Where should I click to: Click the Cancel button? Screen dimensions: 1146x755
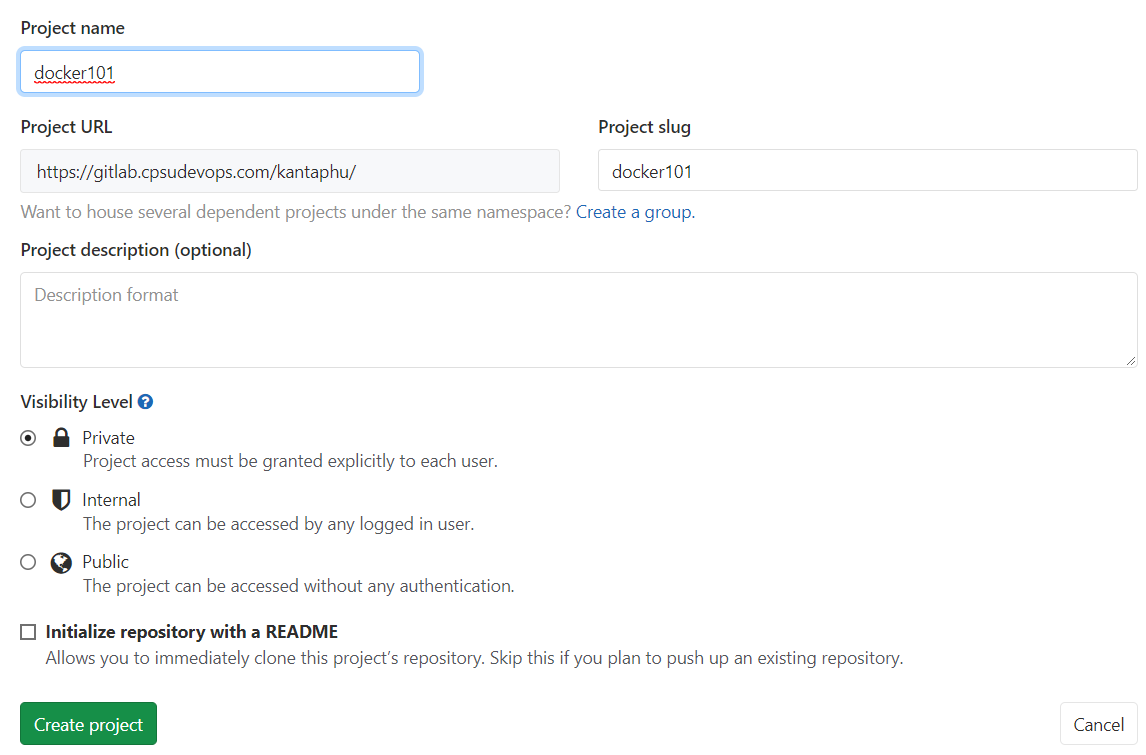[1098, 723]
